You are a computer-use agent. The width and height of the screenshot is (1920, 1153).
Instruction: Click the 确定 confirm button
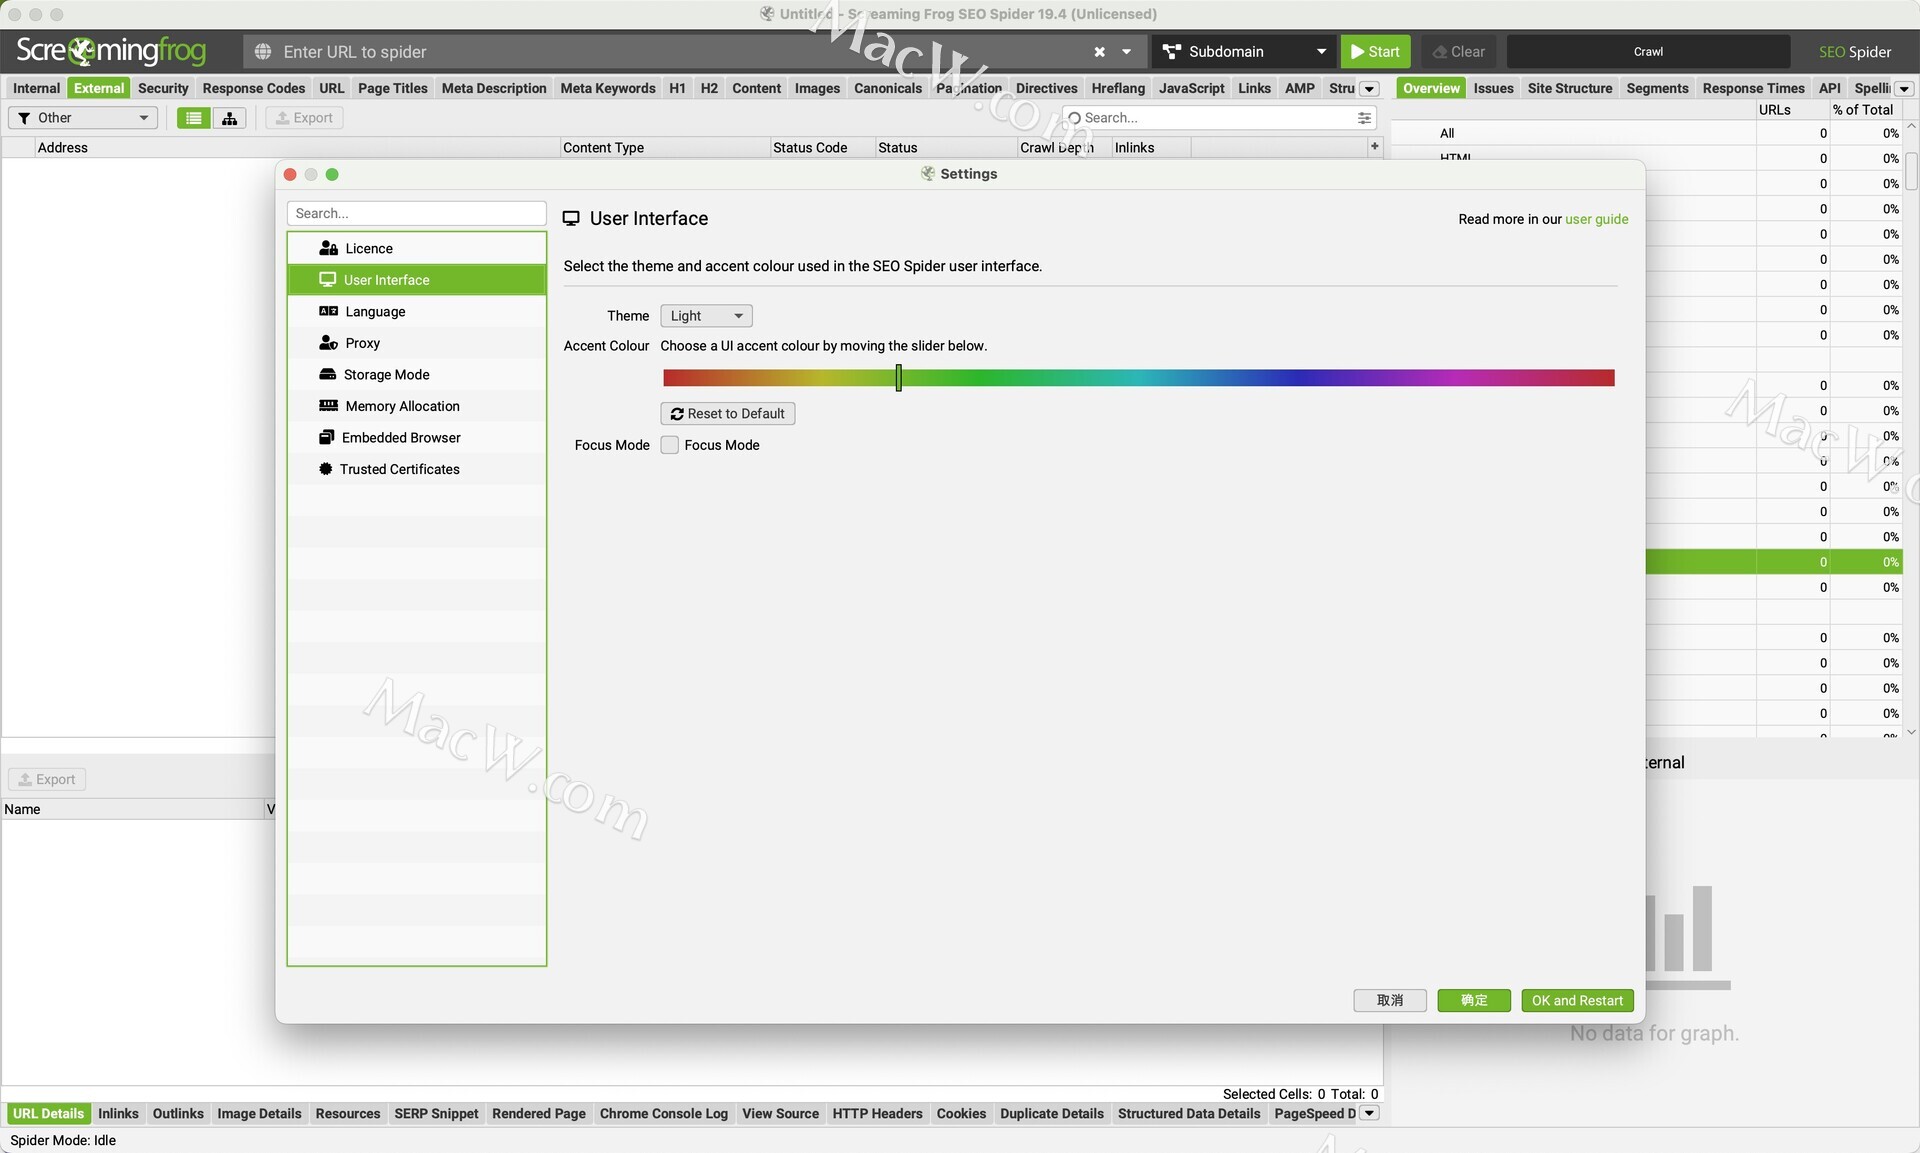pyautogui.click(x=1473, y=1000)
